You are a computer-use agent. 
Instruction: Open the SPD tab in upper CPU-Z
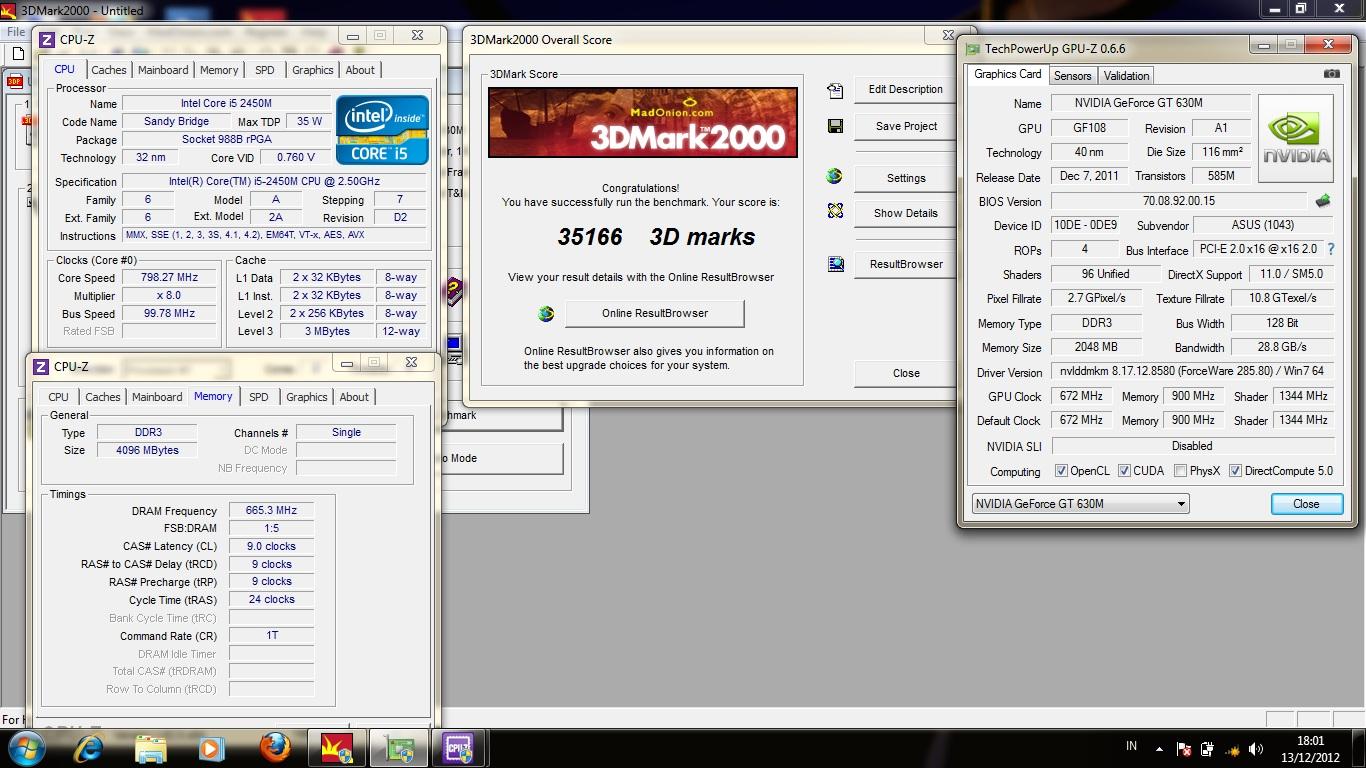(x=264, y=70)
